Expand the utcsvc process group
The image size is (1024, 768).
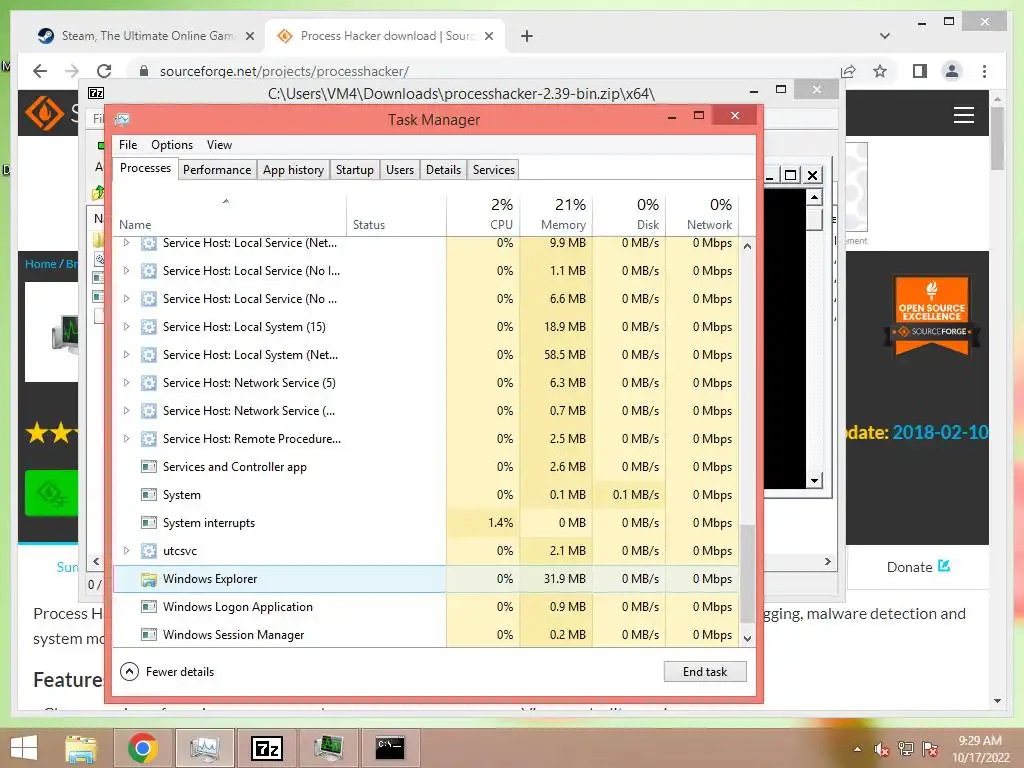[x=127, y=551]
